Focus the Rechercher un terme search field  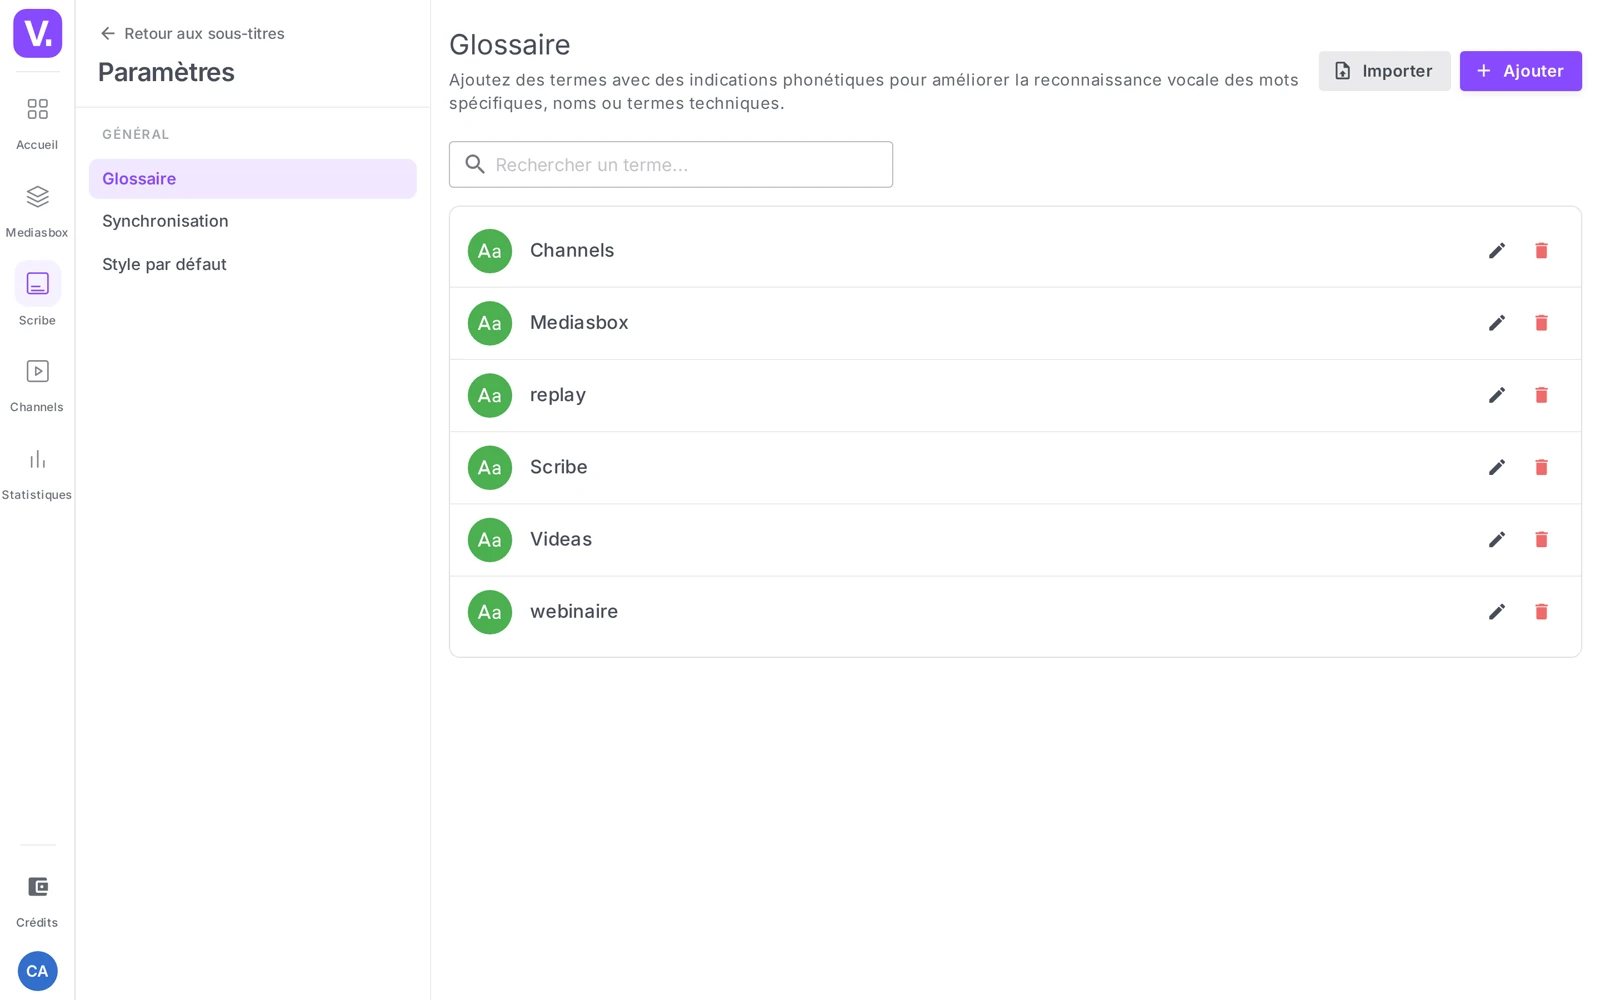tap(670, 164)
